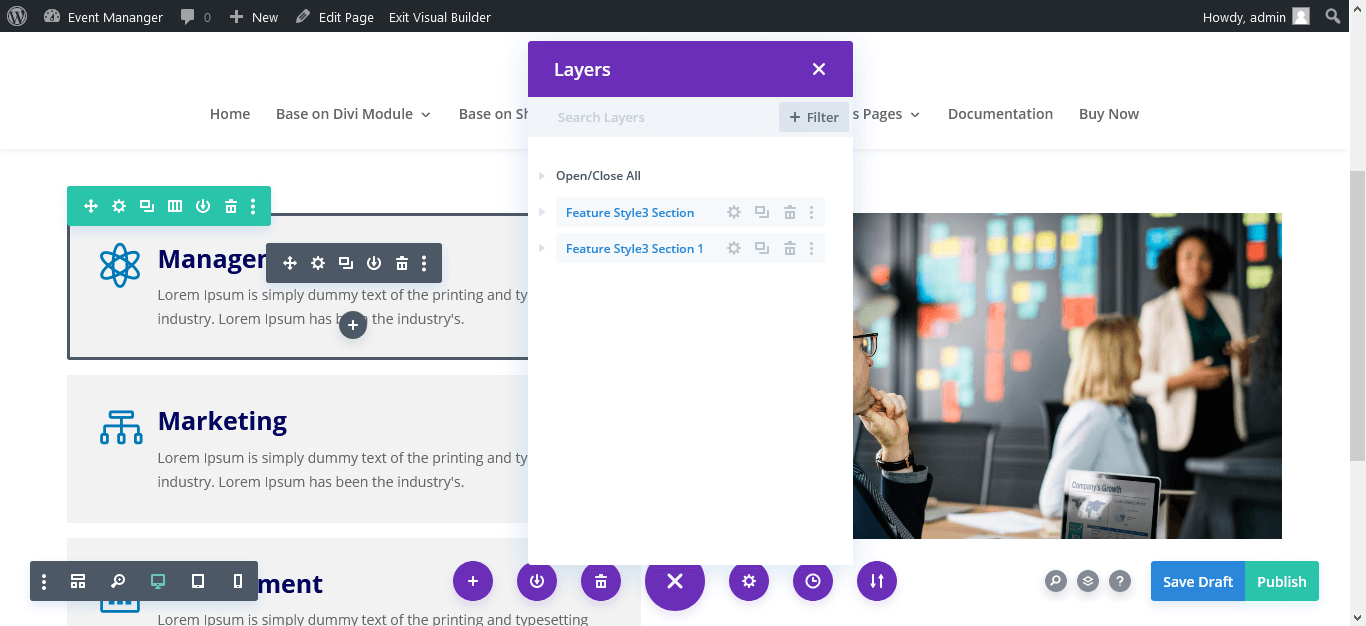Screen dimensions: 1366x626
Task: Open Documentation navigation item
Action: [x=1000, y=114]
